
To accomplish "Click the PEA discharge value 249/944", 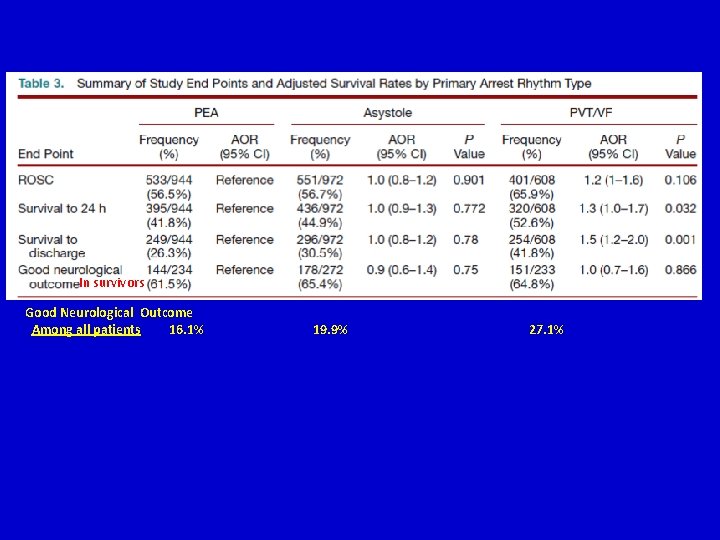I will [169, 239].
